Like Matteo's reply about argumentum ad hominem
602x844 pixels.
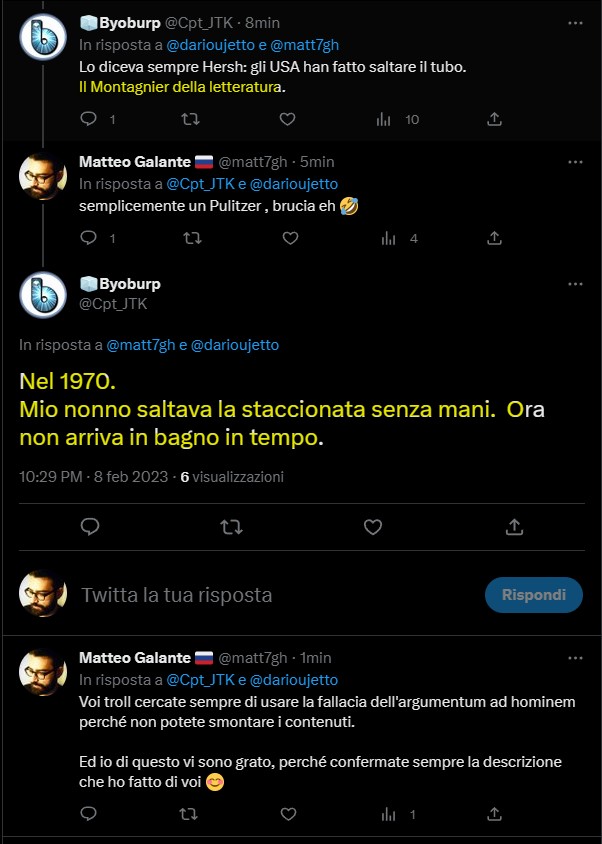click(289, 815)
